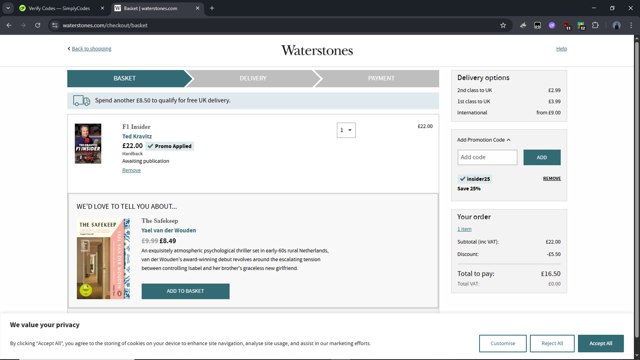
Task: Open author Ted Kravitz link
Action: click(137, 136)
